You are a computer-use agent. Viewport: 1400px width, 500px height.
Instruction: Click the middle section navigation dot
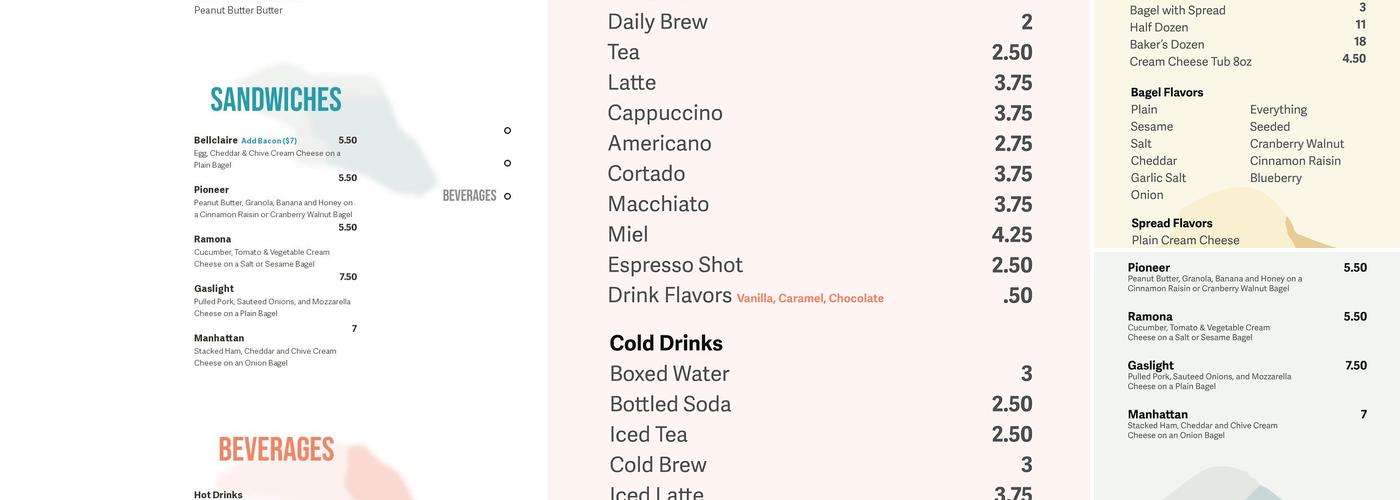point(507,163)
